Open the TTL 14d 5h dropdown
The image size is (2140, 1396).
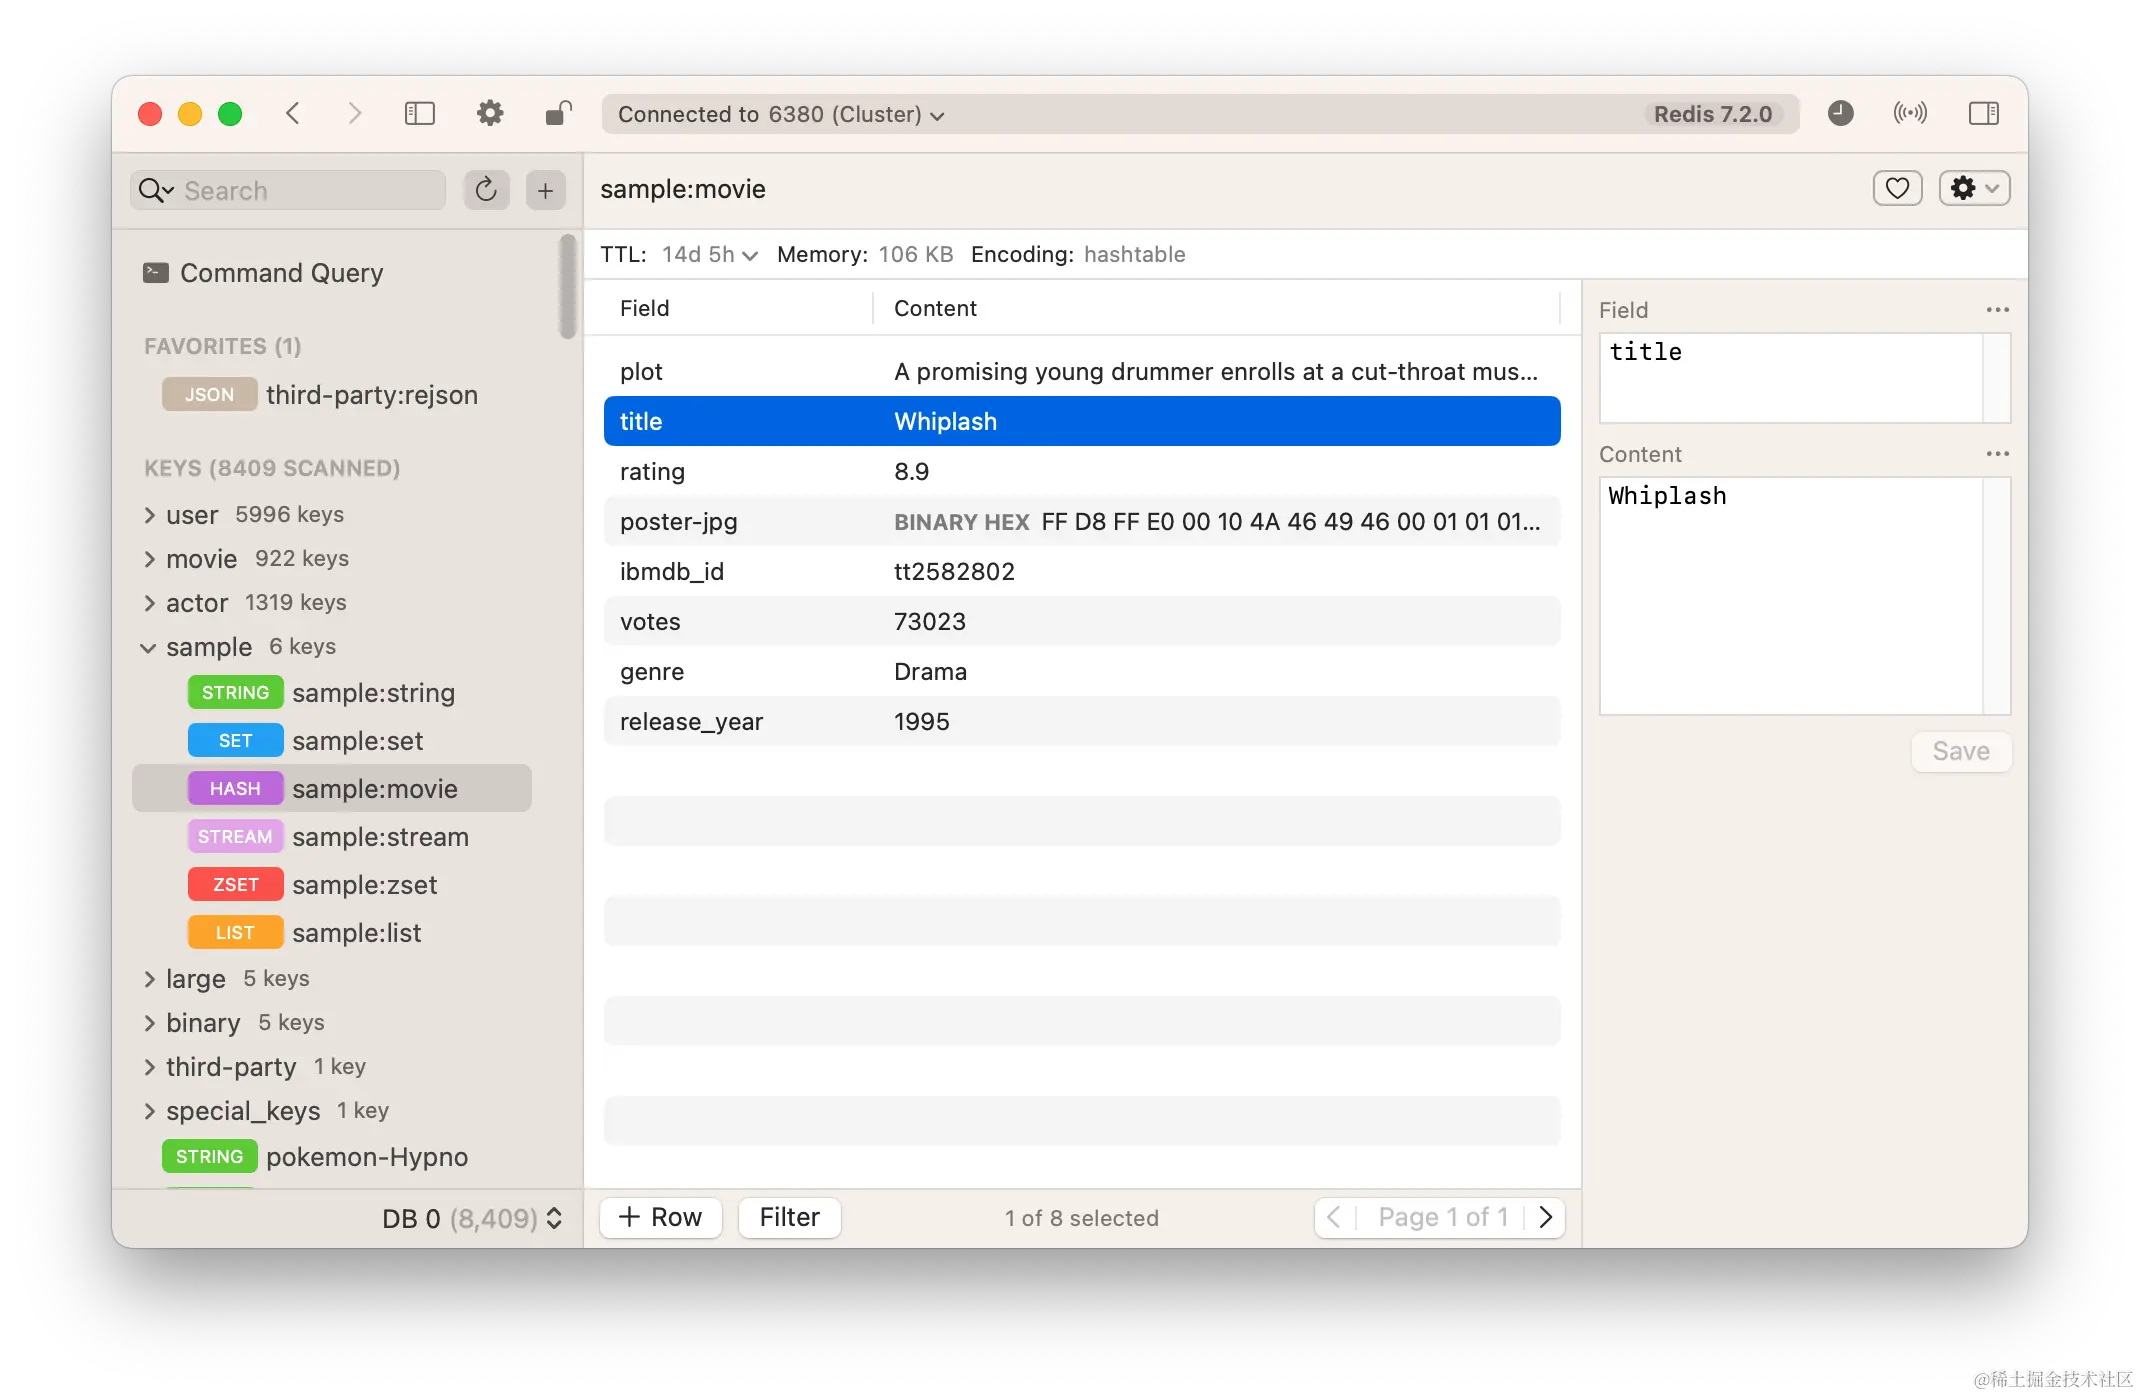709,255
